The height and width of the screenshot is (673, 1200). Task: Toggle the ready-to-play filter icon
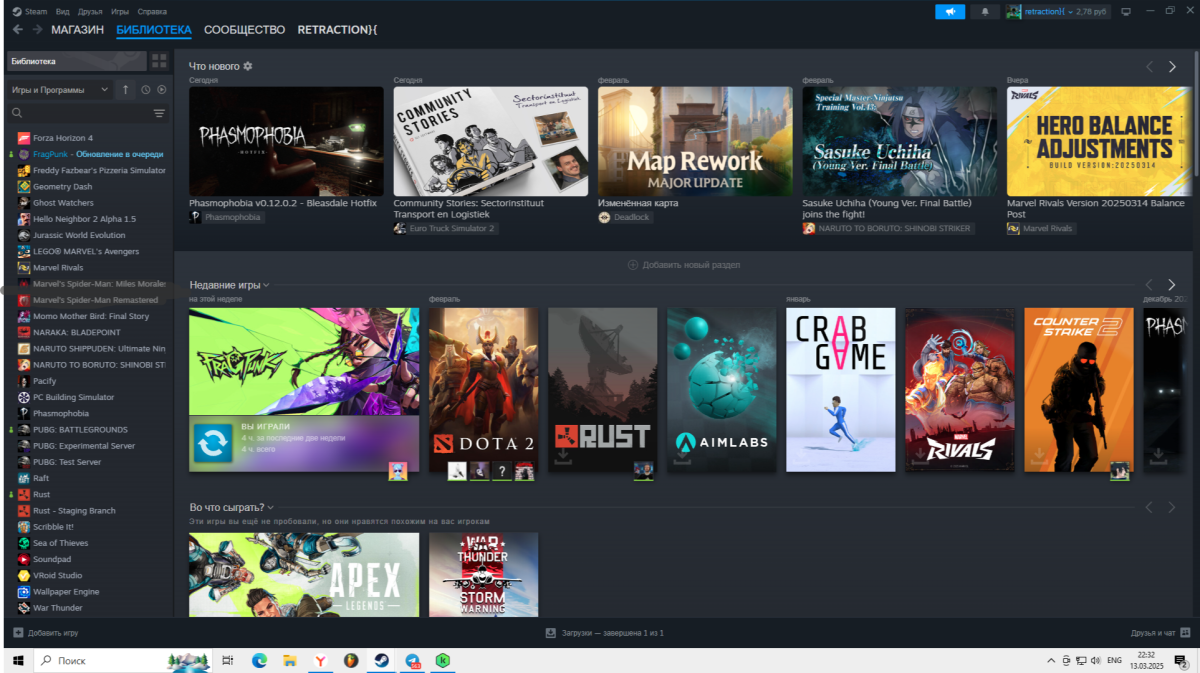tap(161, 90)
